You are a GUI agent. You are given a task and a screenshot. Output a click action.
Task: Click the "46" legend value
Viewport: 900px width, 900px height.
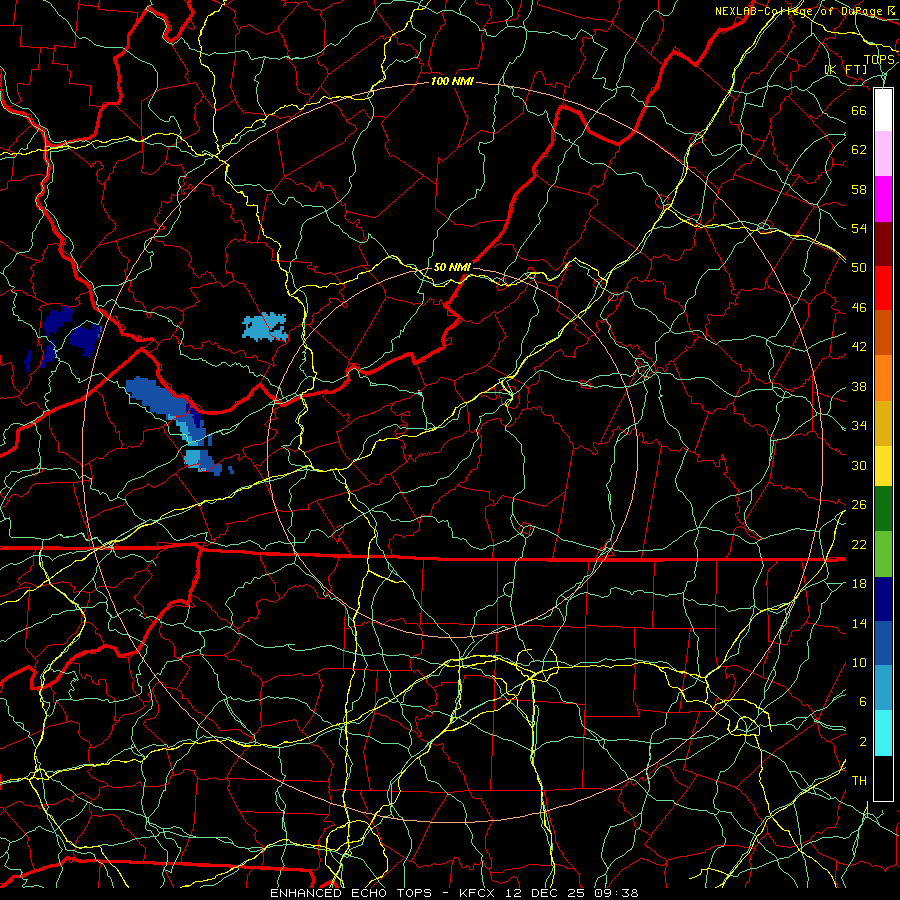859,308
